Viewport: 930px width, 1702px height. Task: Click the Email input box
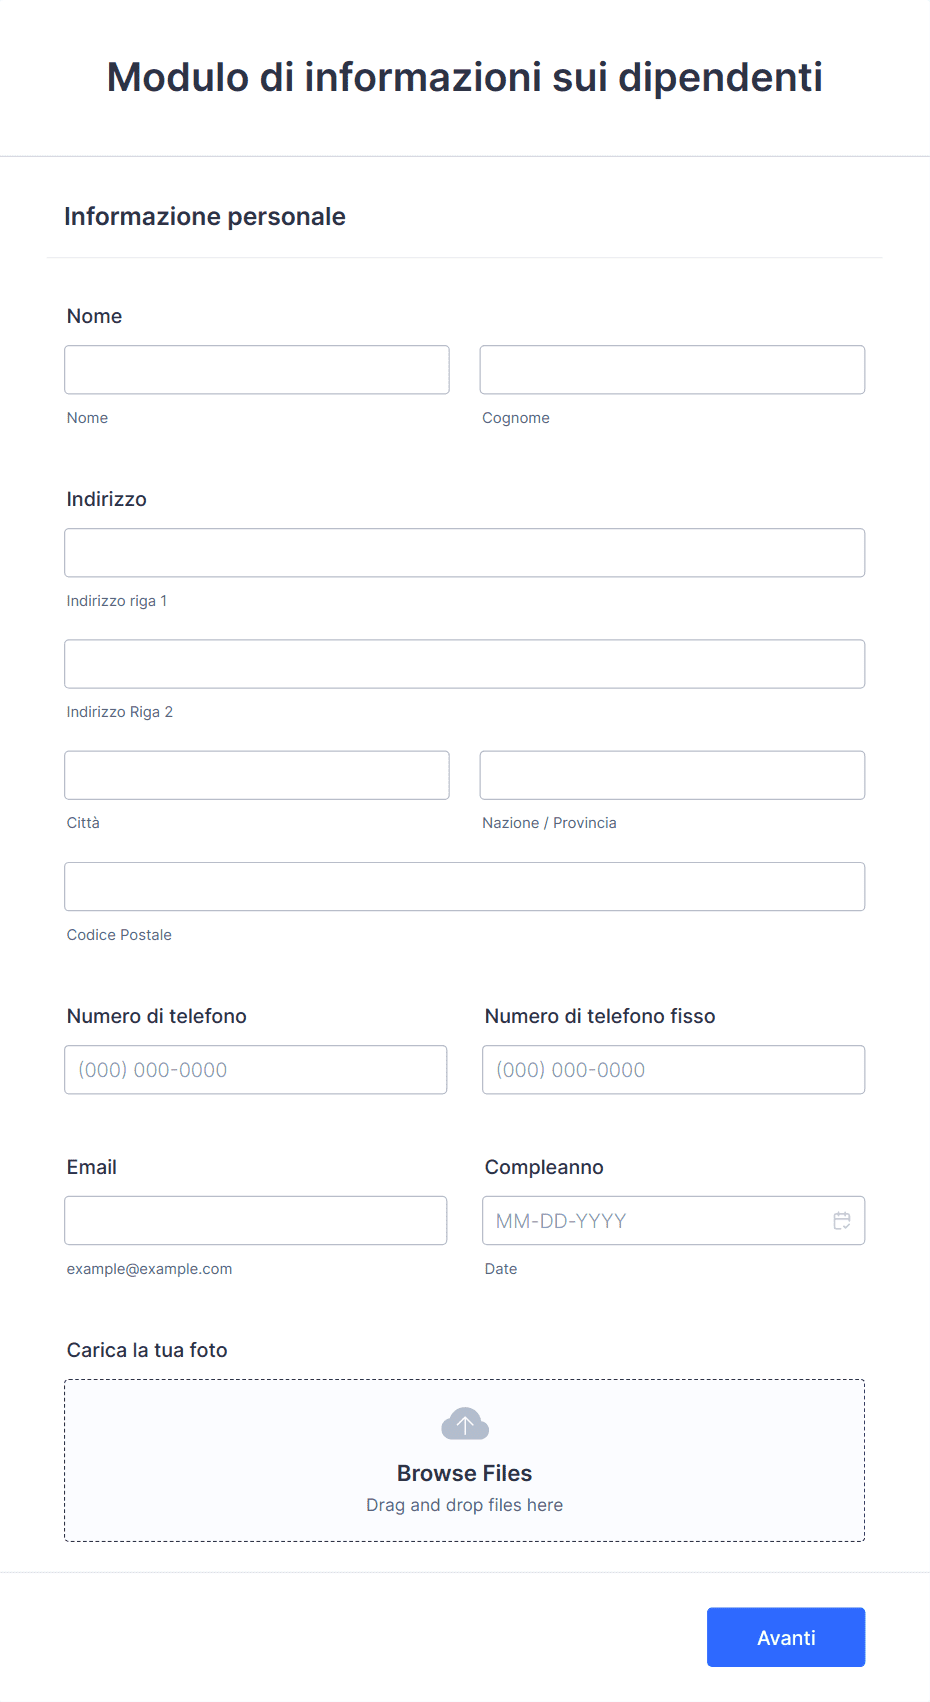(x=256, y=1221)
